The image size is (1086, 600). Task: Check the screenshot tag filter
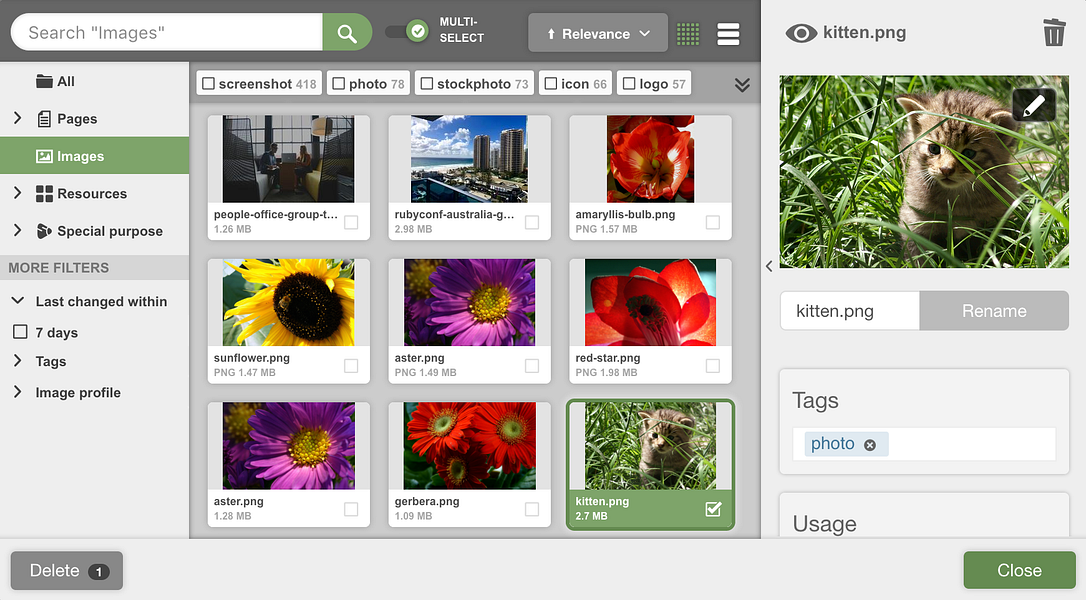(x=208, y=84)
